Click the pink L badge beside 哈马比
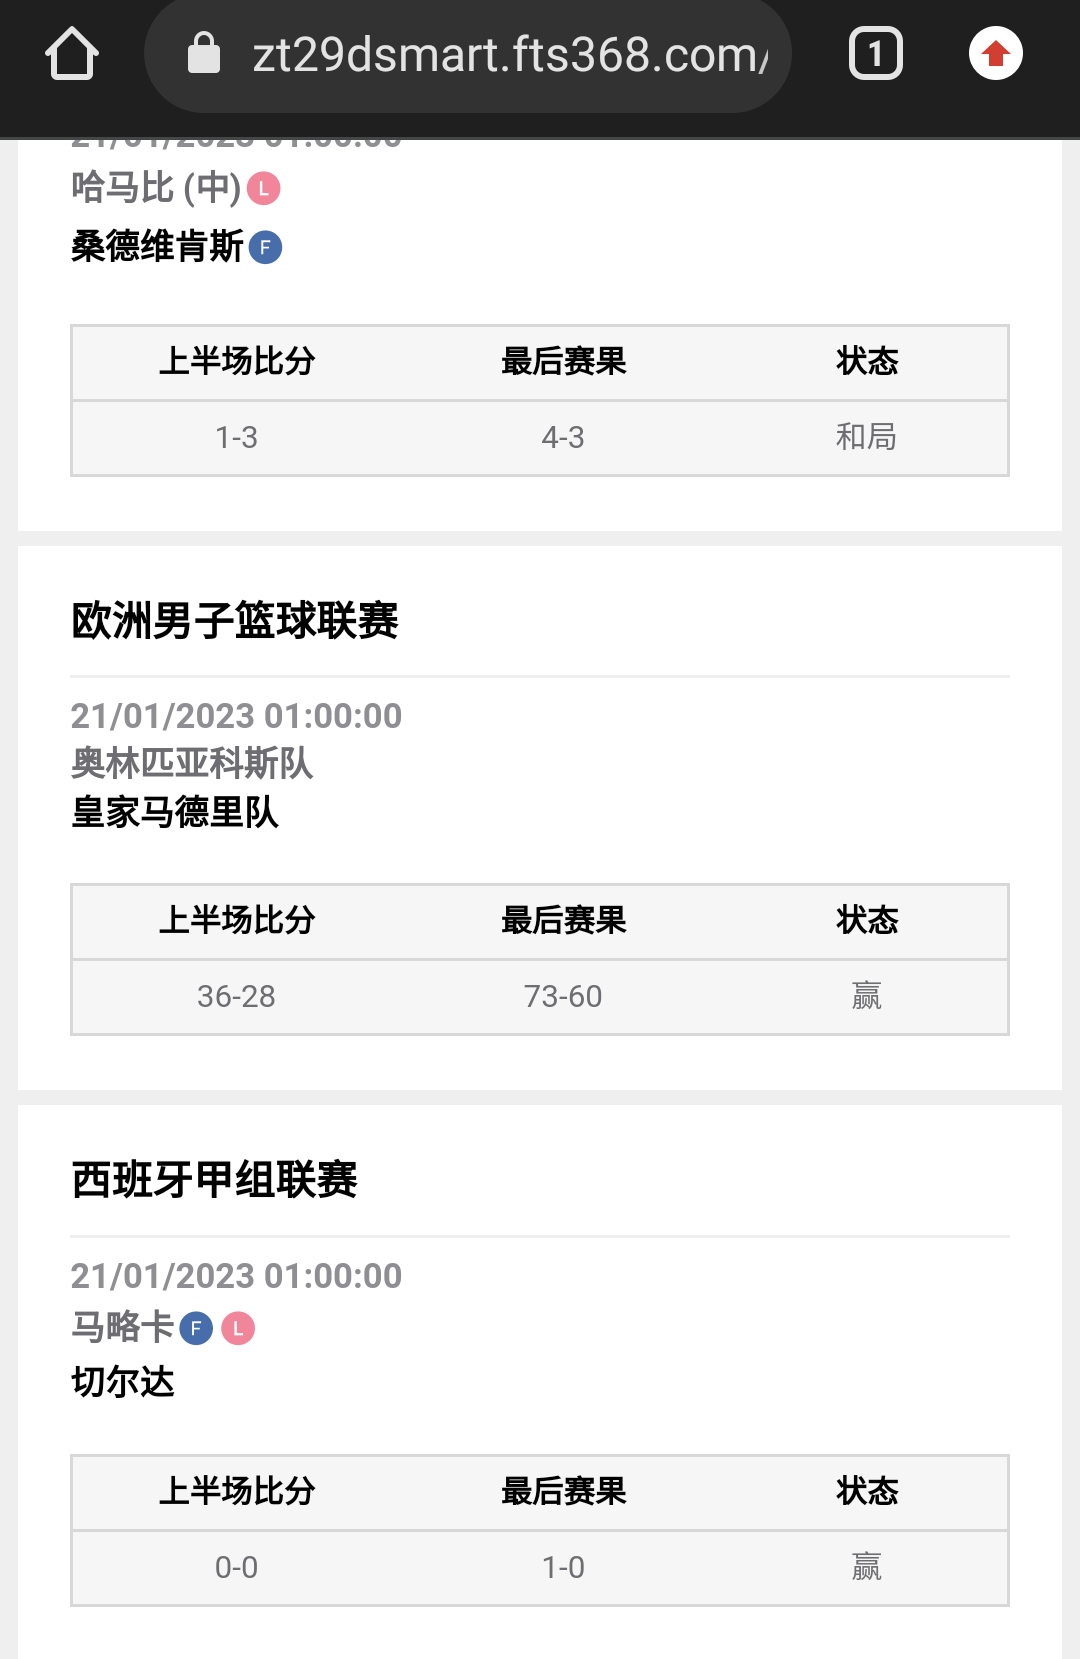The height and width of the screenshot is (1659, 1080). coord(264,189)
